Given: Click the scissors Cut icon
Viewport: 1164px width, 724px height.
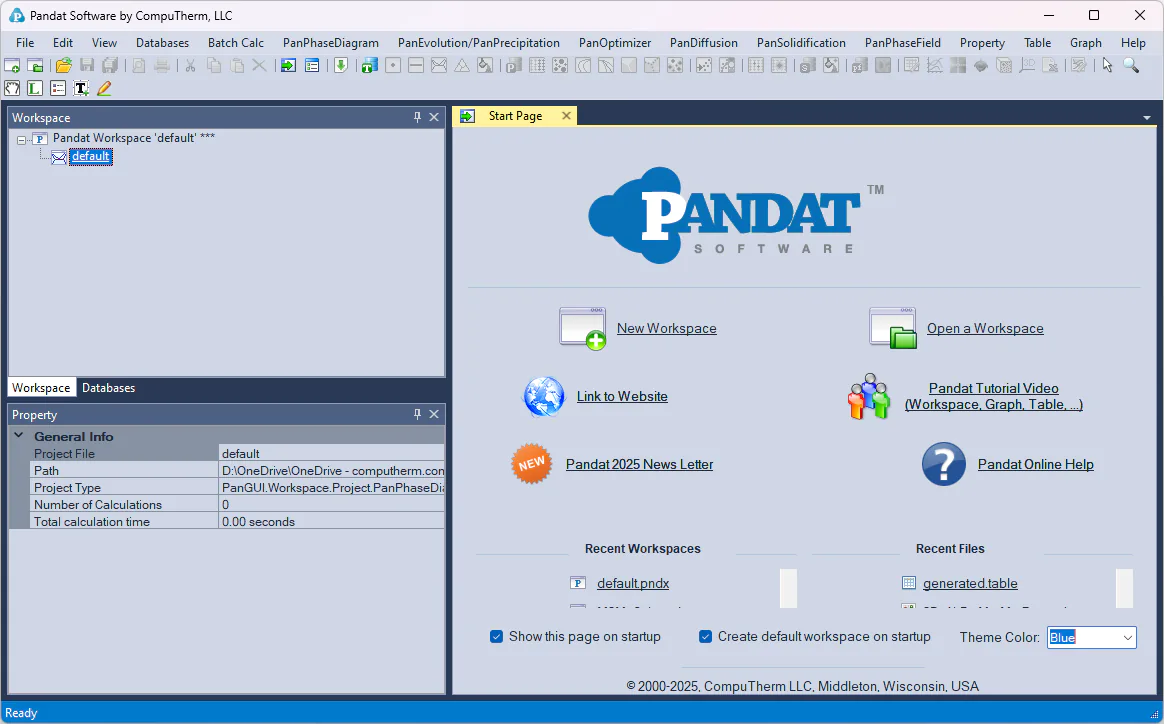Looking at the screenshot, I should (190, 65).
